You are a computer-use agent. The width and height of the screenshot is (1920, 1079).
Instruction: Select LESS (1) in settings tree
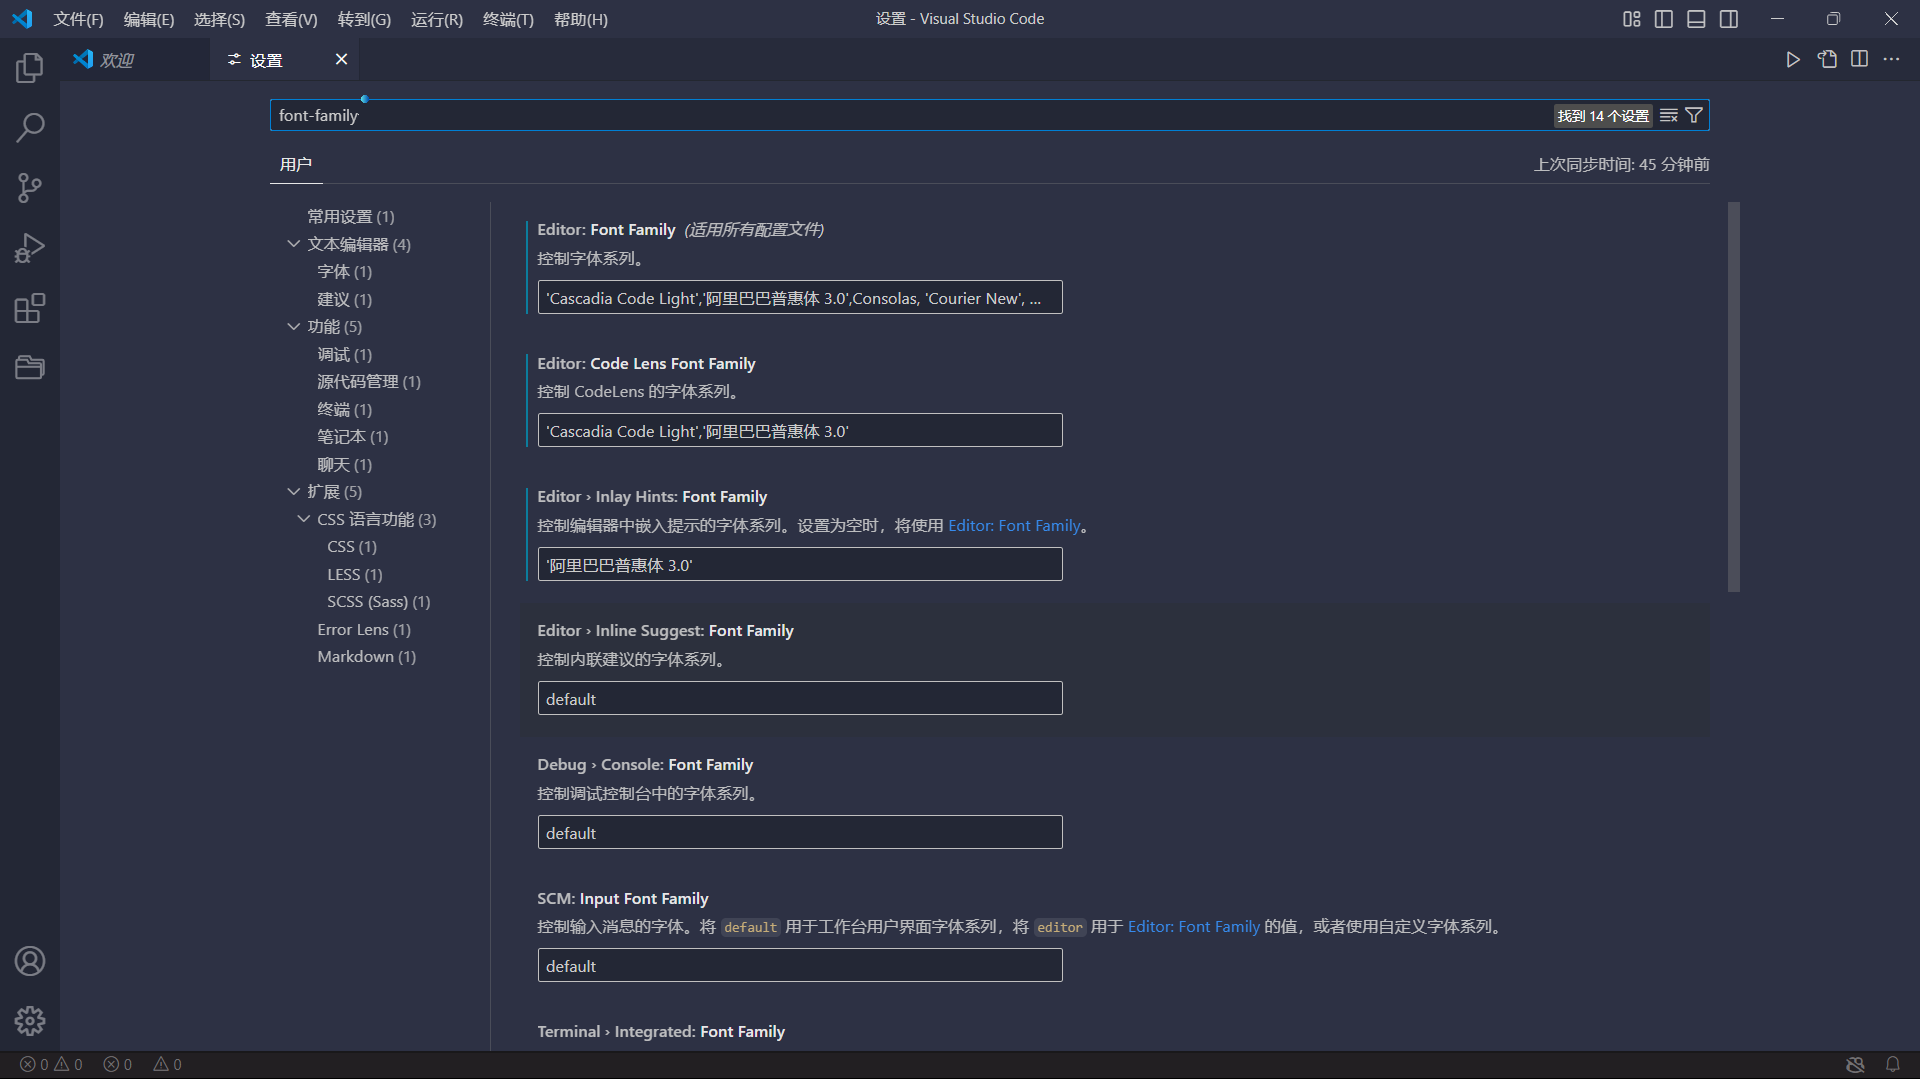tap(355, 575)
